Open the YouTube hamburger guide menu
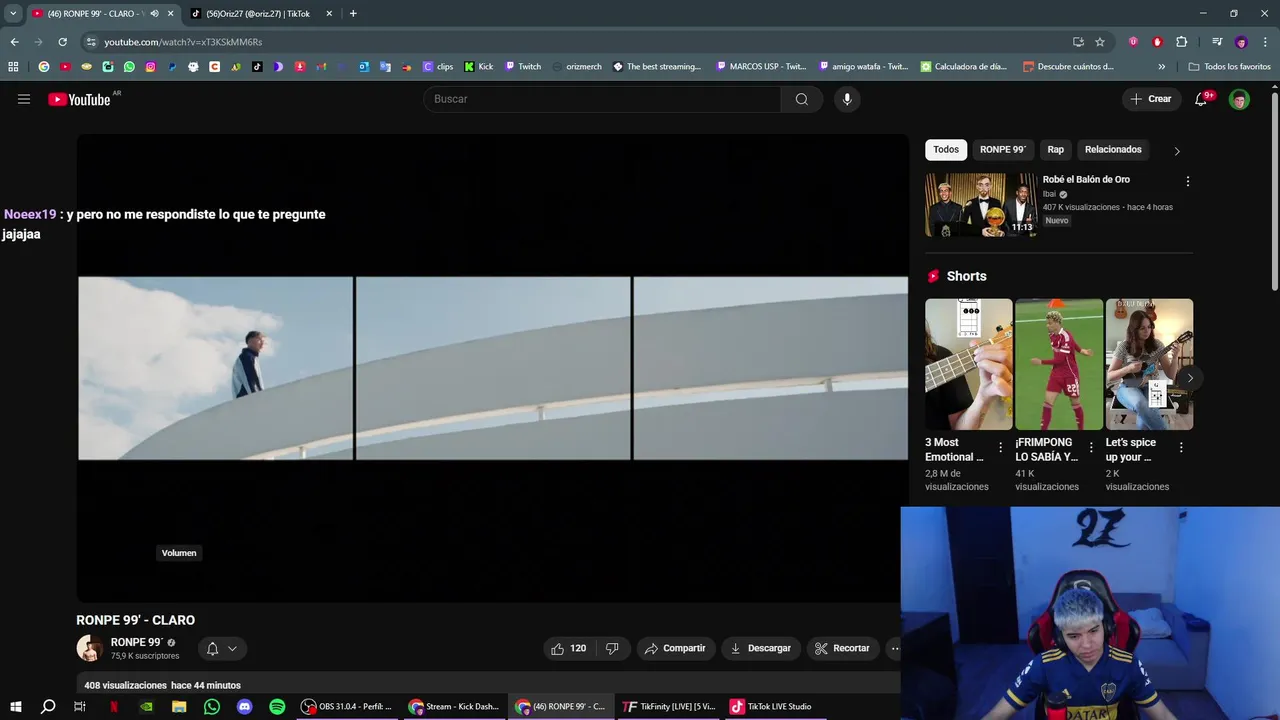 24,99
